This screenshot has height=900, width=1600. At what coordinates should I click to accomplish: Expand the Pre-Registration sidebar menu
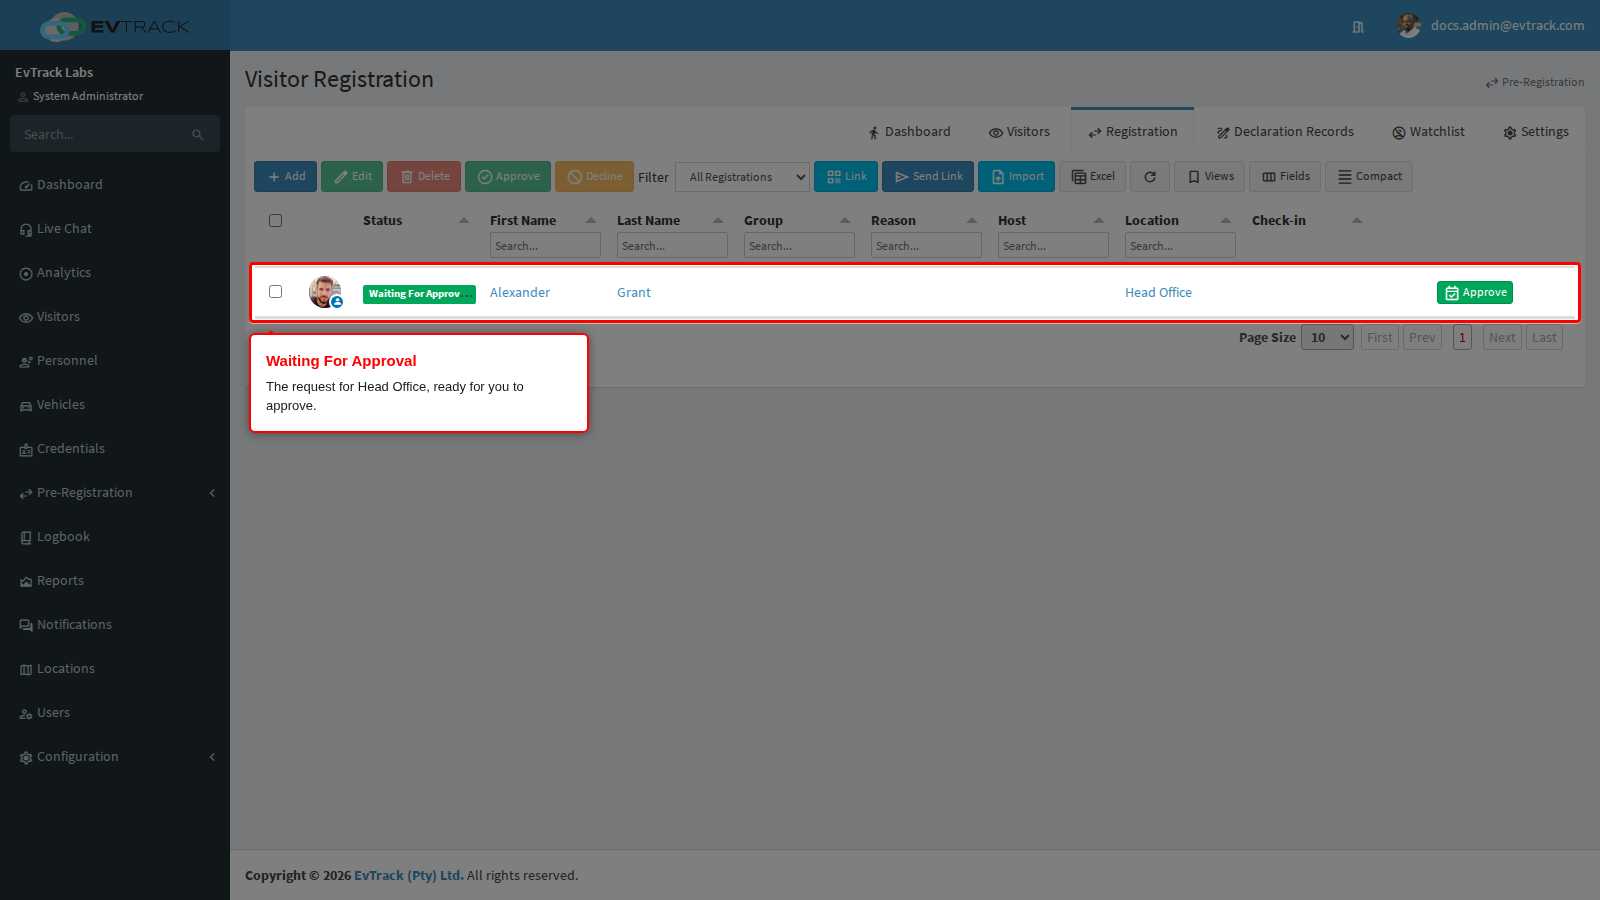pyautogui.click(x=115, y=493)
